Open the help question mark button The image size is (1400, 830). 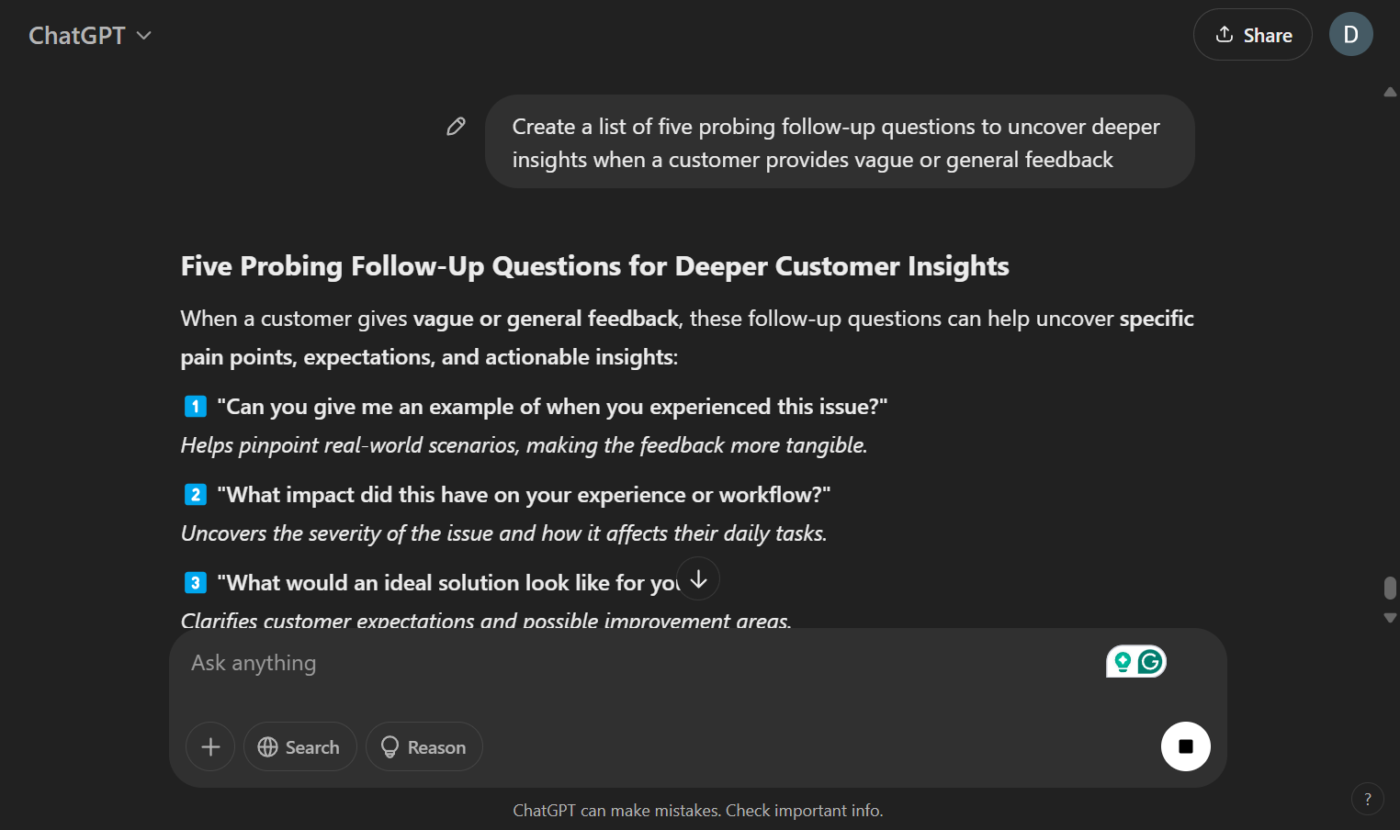tap(1367, 799)
